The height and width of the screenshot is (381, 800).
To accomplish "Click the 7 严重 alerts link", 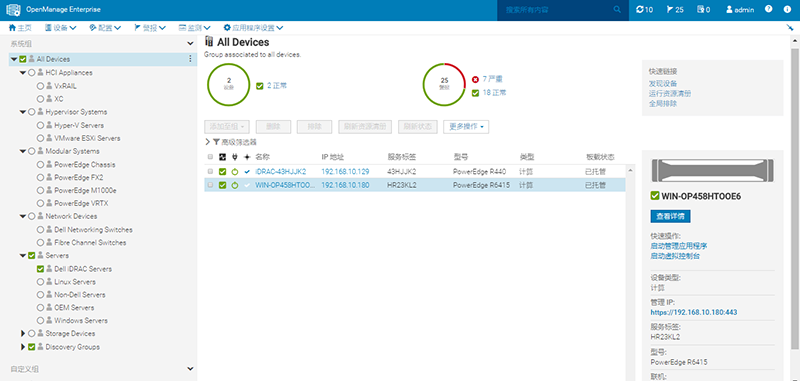I will 492,80.
